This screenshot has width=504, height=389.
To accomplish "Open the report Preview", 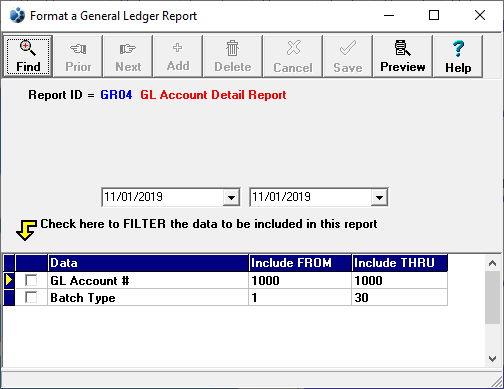I will pos(403,56).
